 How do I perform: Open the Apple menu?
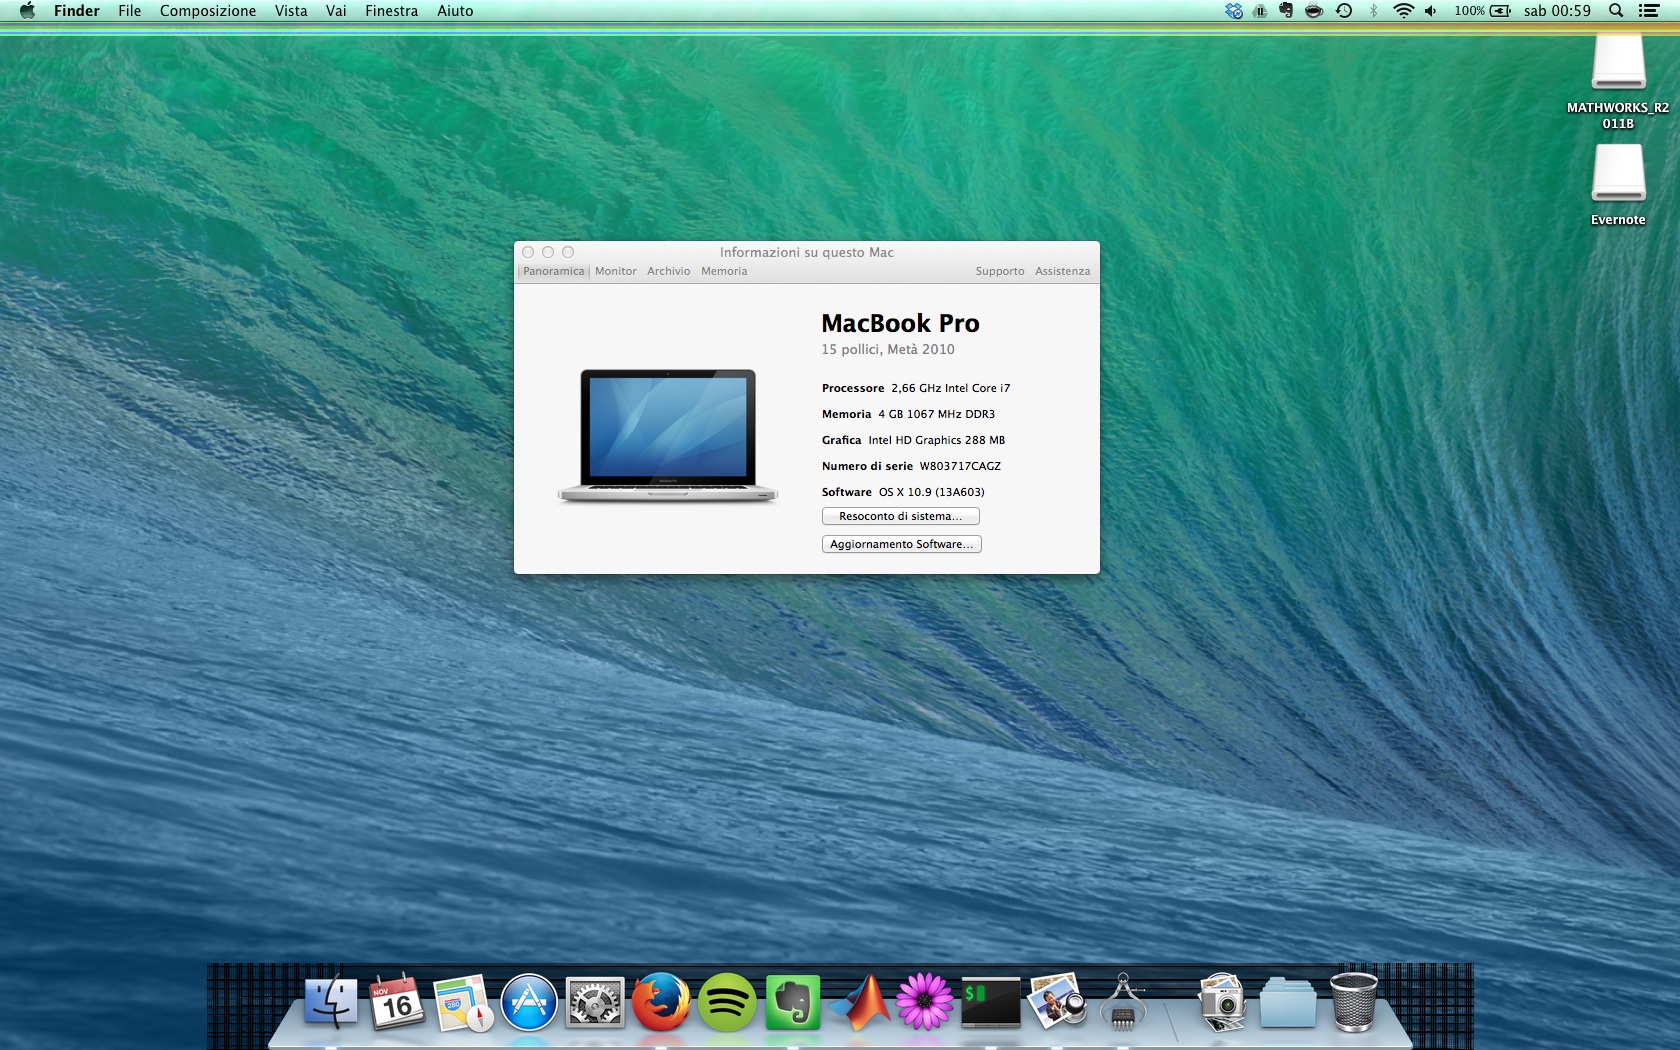click(x=27, y=11)
